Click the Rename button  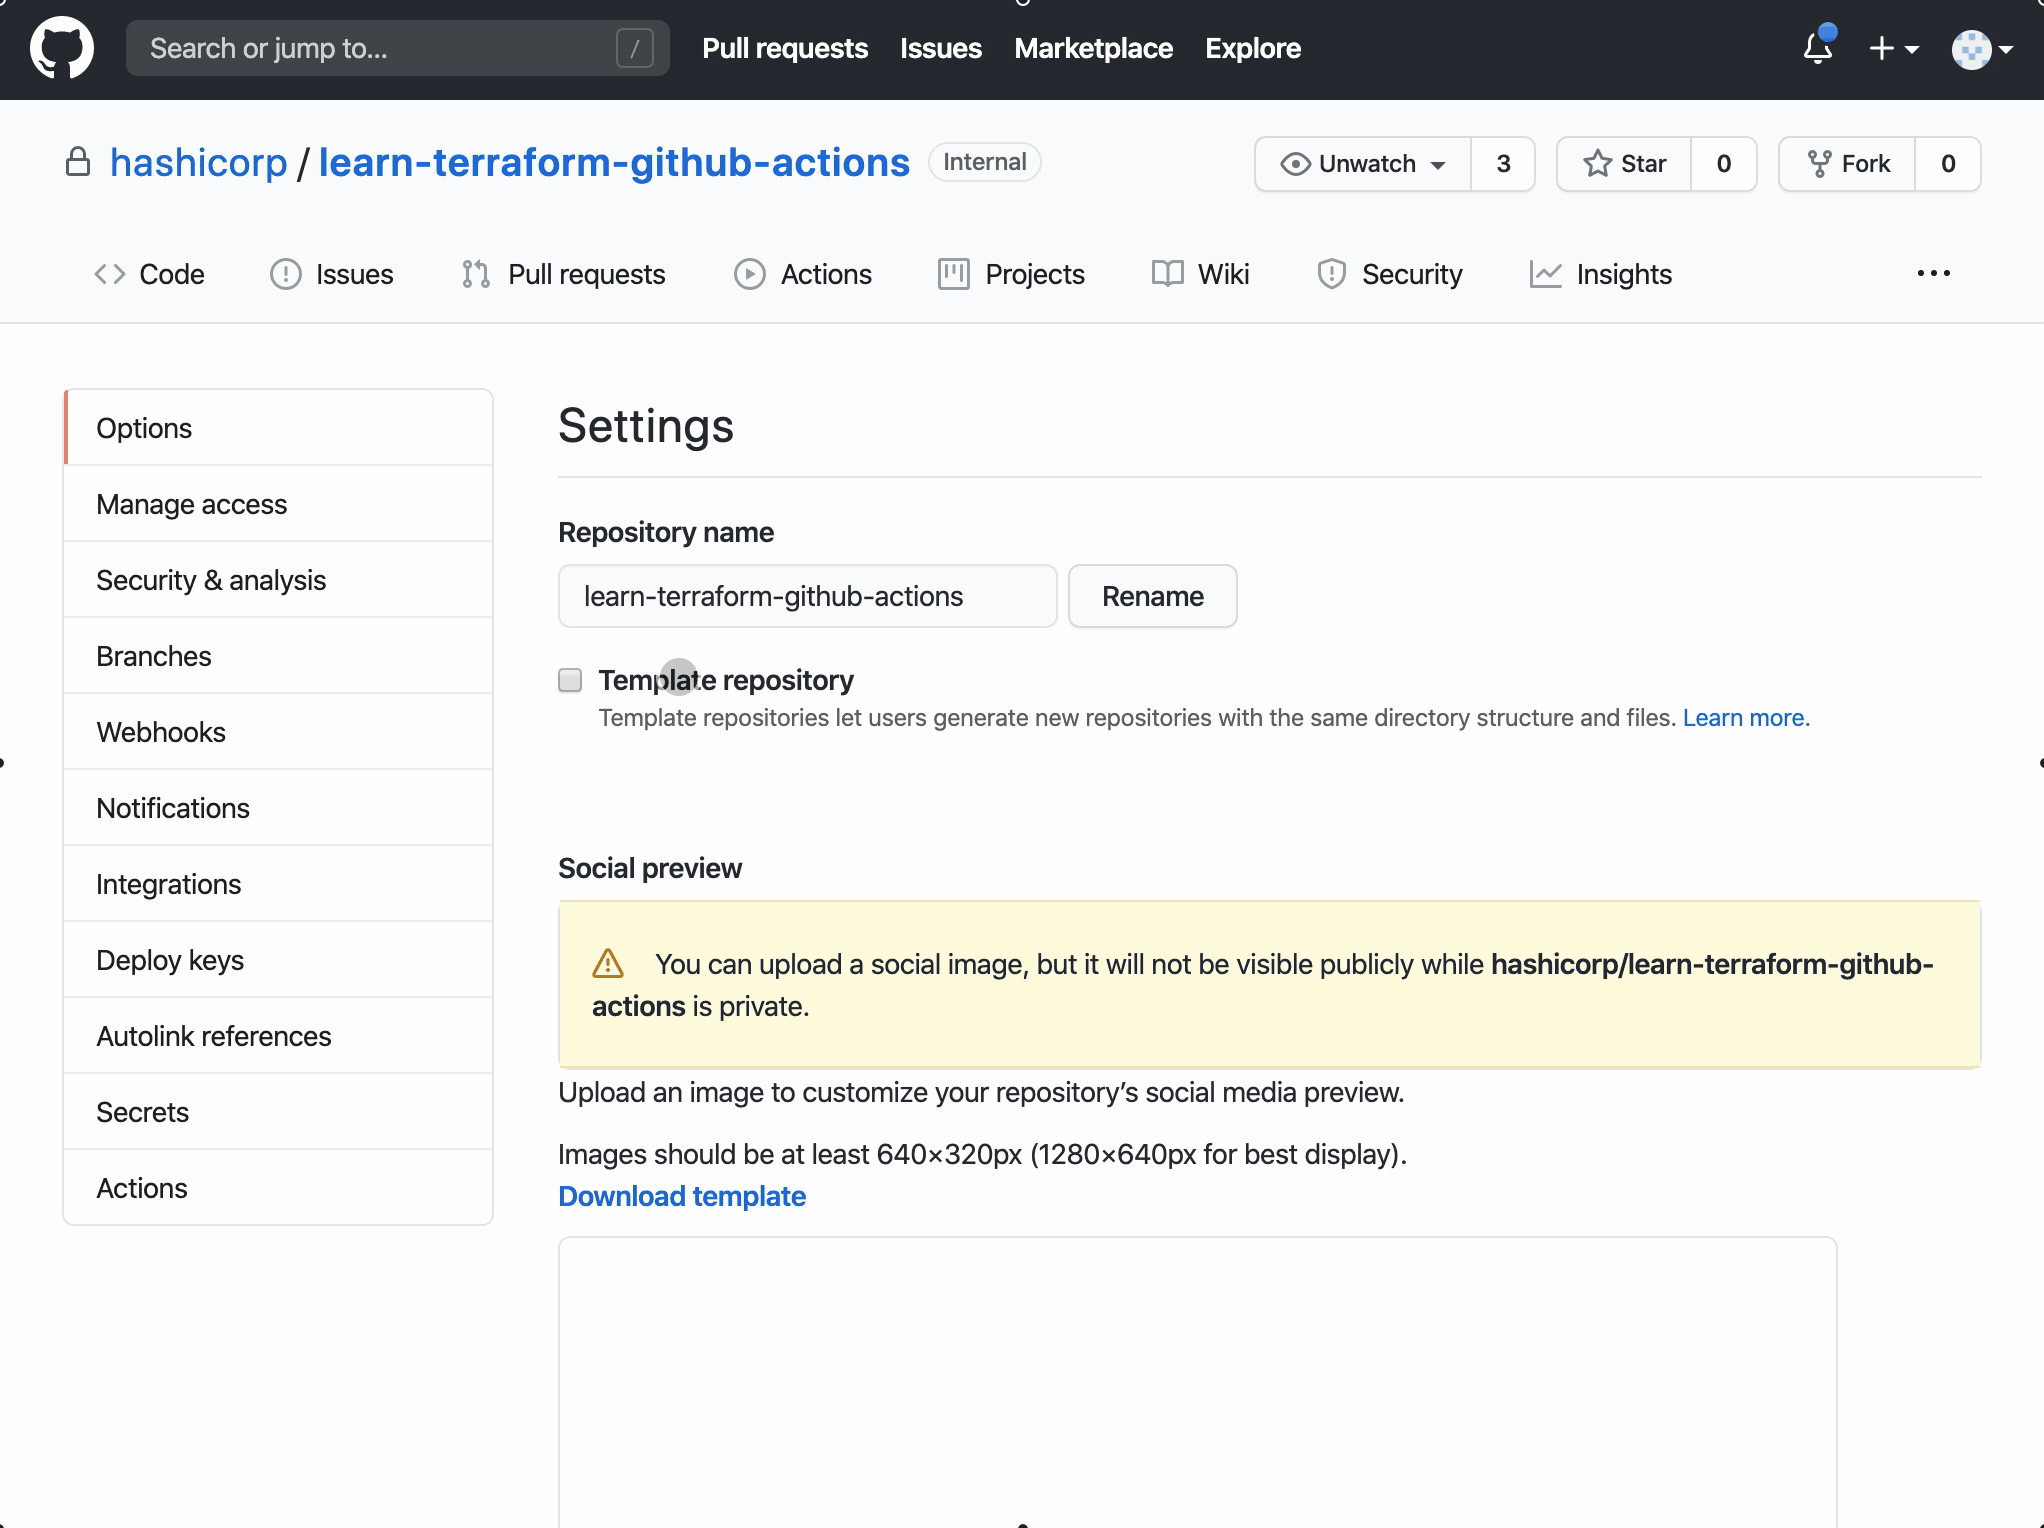pos(1152,596)
